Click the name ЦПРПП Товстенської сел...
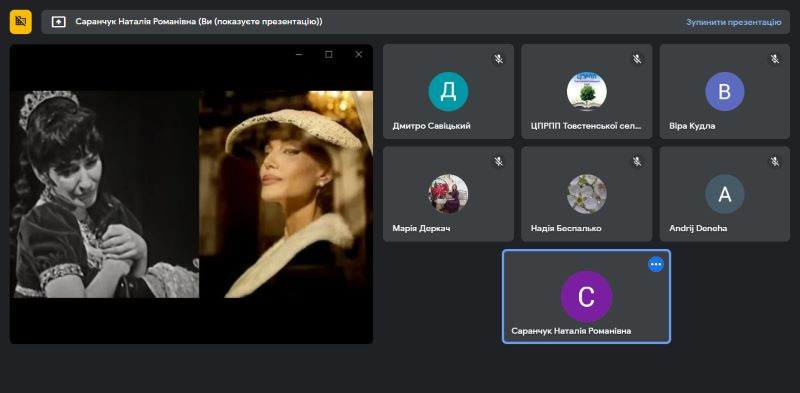Image resolution: width=800 pixels, height=393 pixels. [x=586, y=126]
